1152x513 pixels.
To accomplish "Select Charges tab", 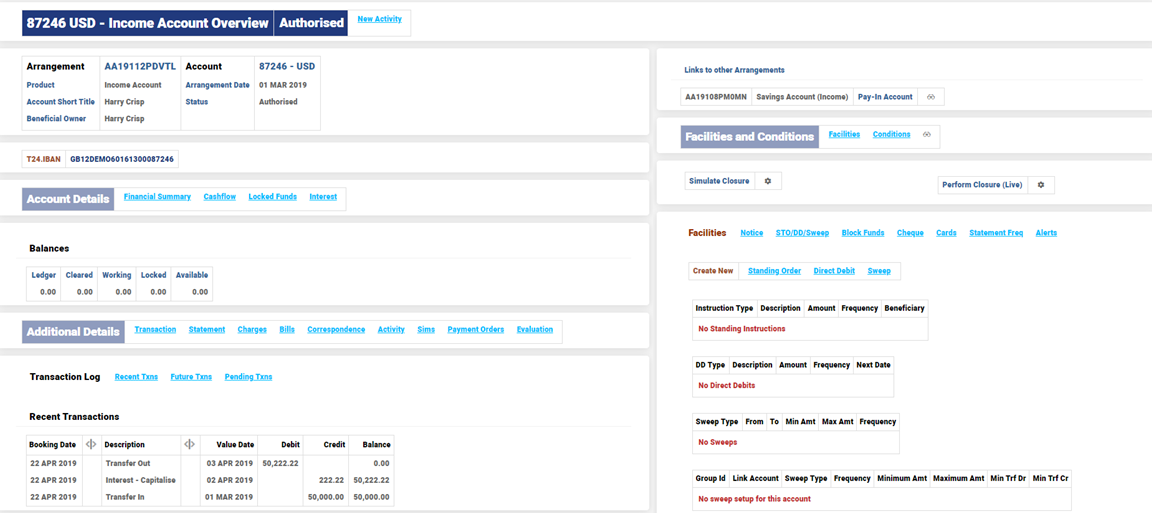I will 252,329.
